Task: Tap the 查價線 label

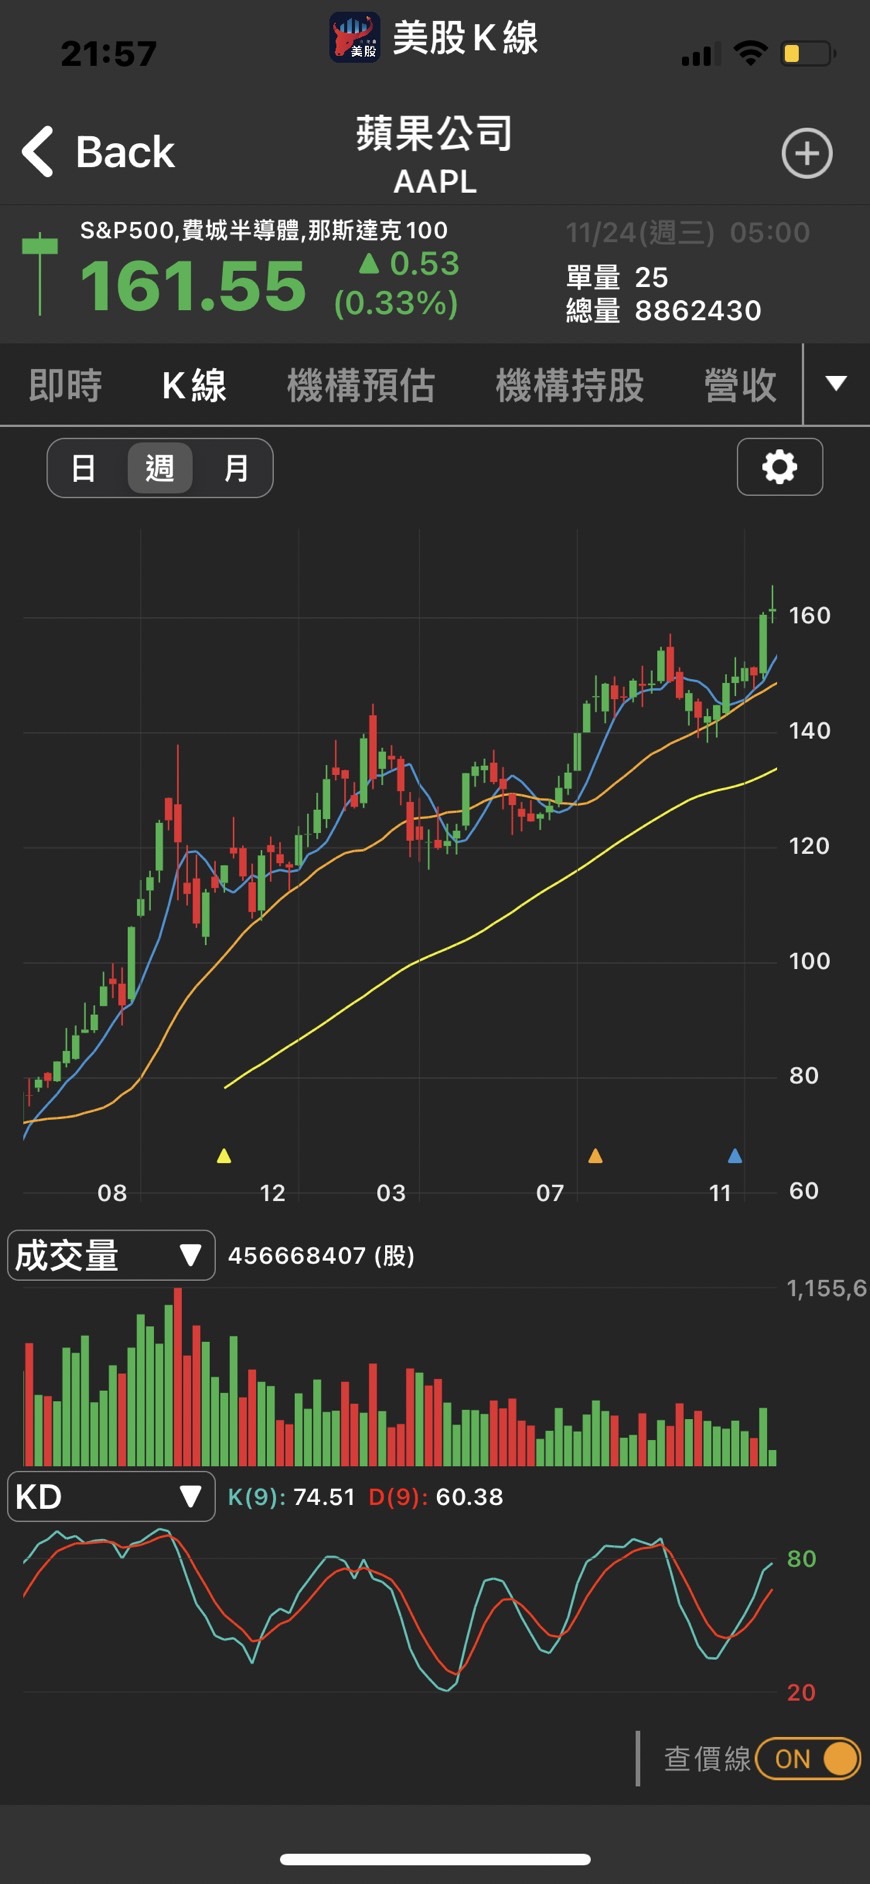Action: point(707,1759)
